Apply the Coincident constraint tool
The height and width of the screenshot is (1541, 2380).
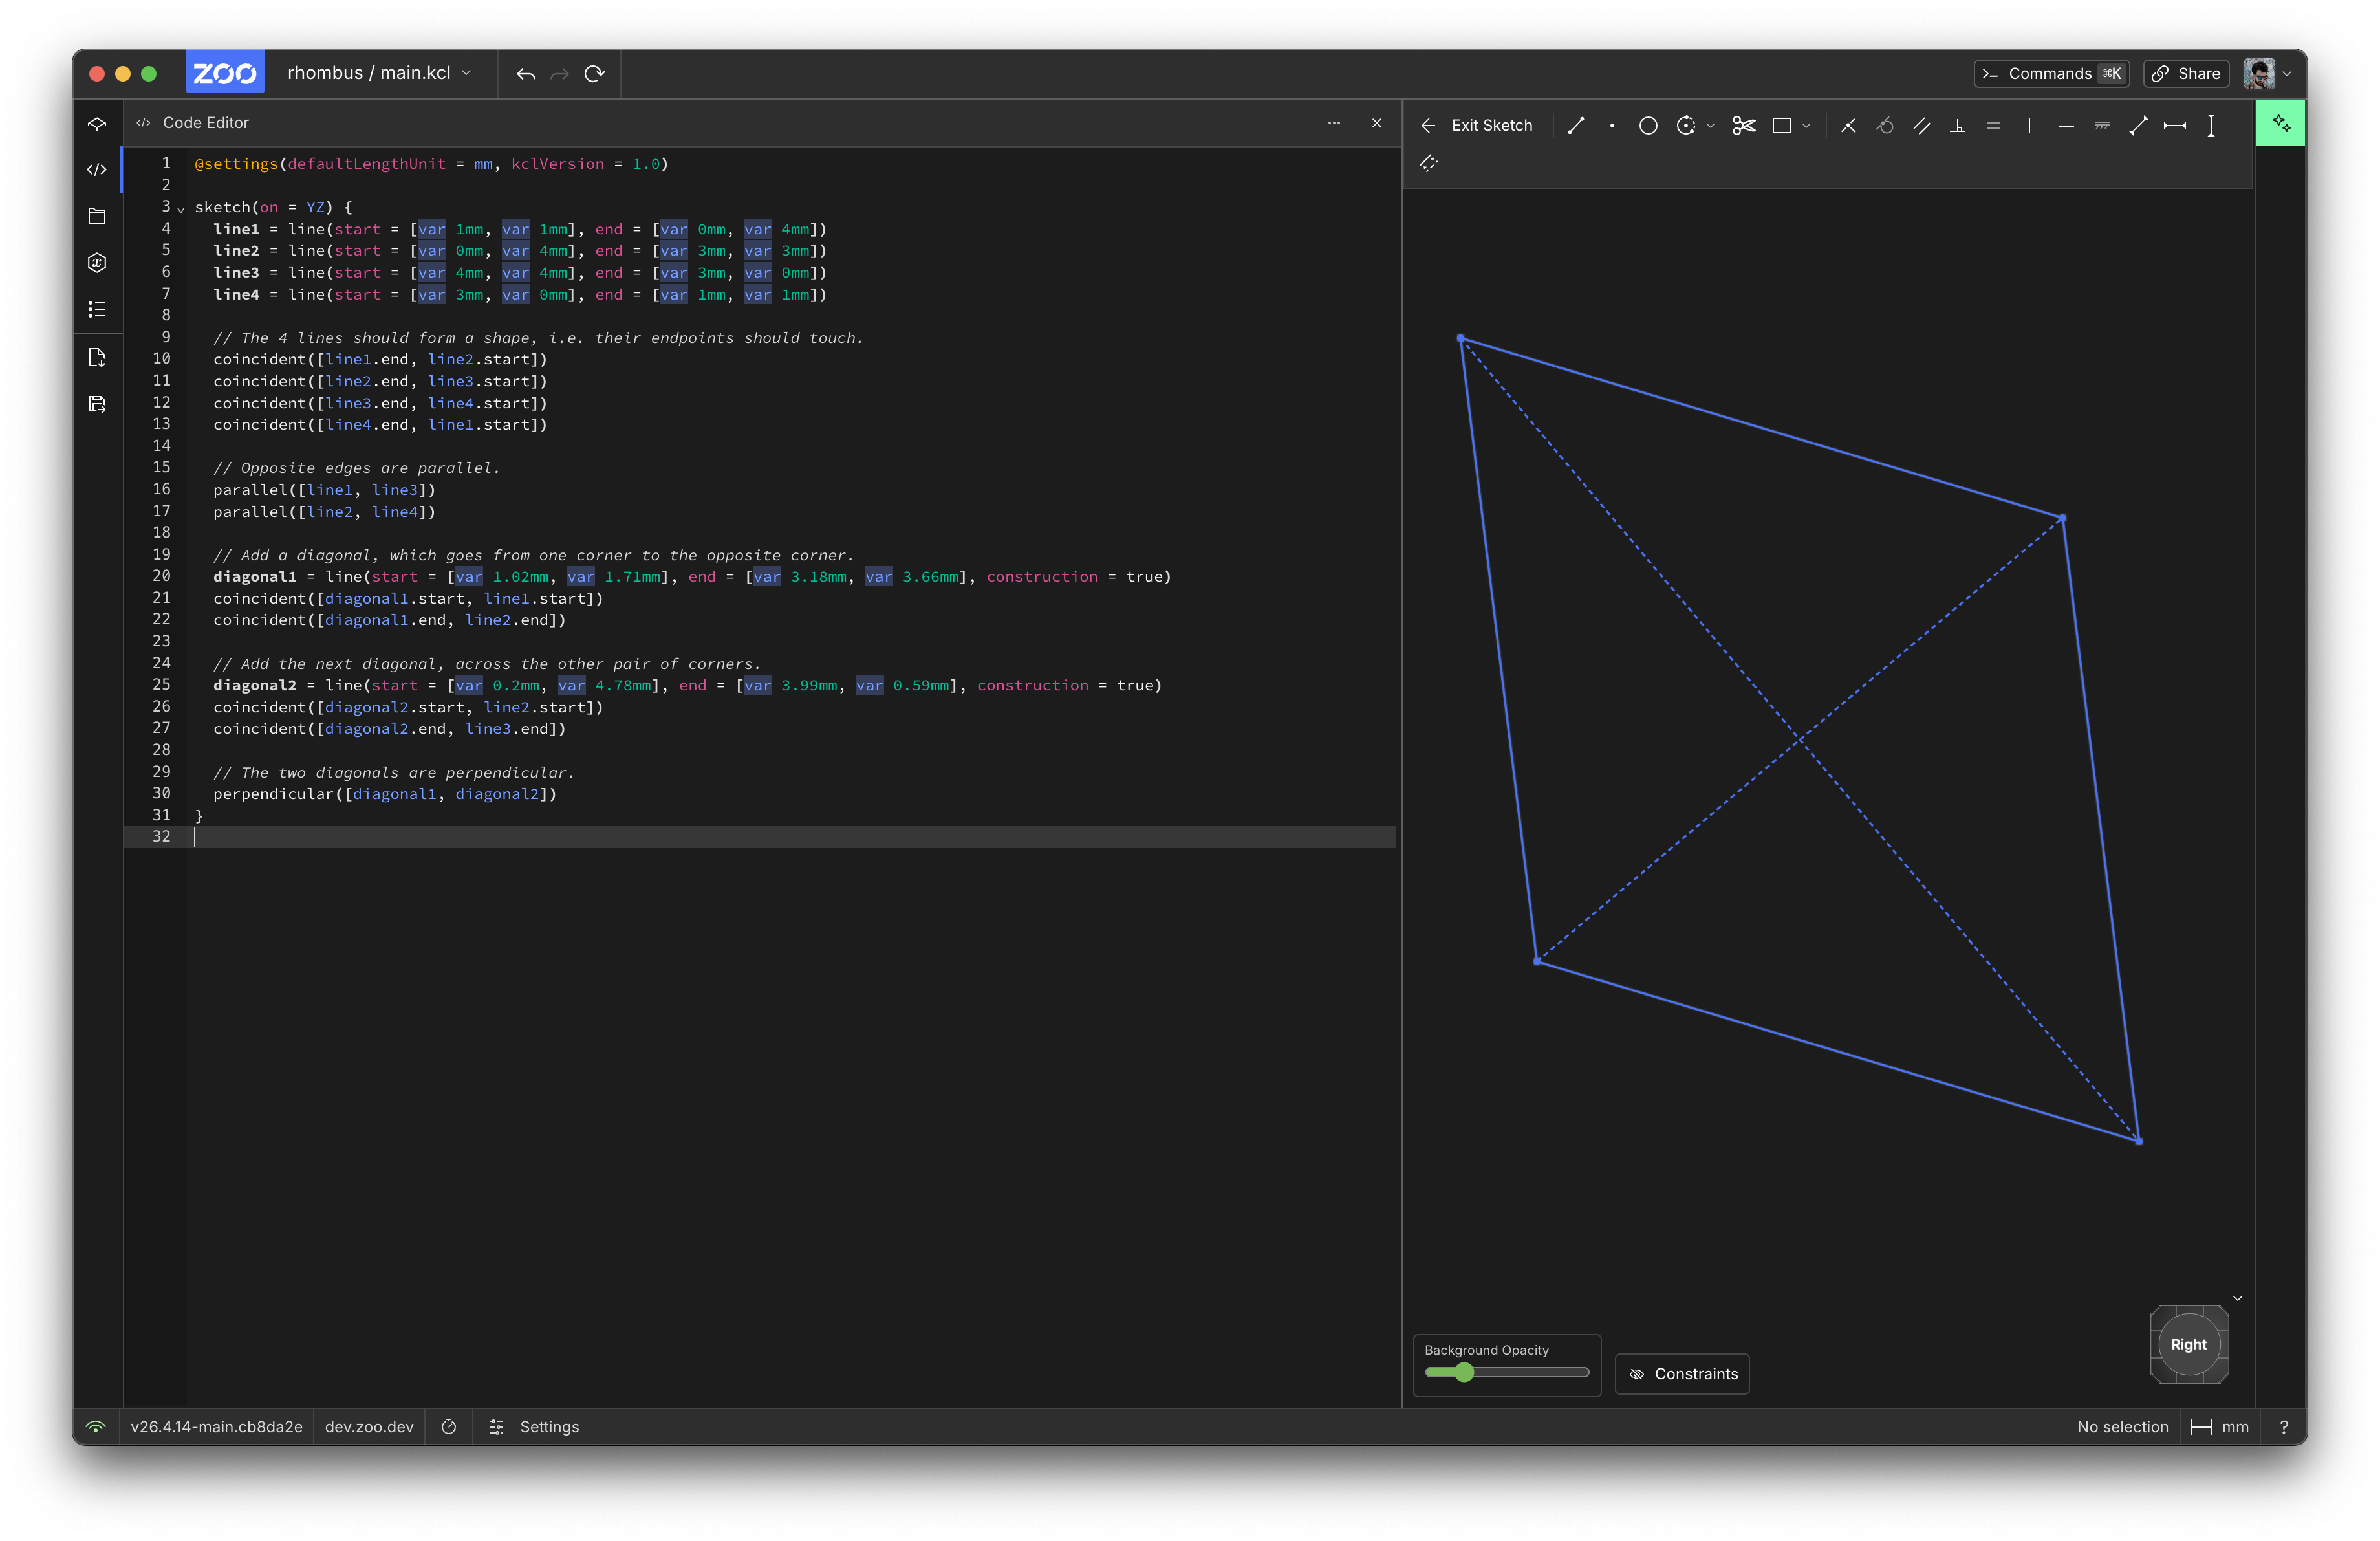pos(1848,125)
